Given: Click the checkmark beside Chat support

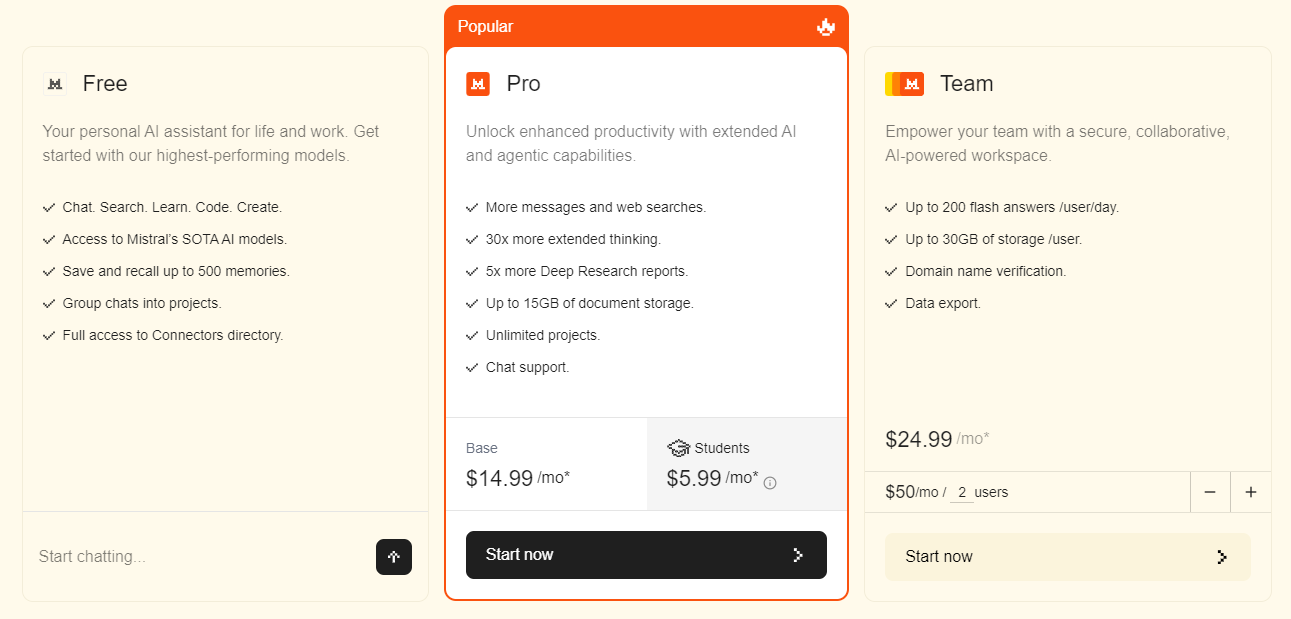Looking at the screenshot, I should point(472,368).
